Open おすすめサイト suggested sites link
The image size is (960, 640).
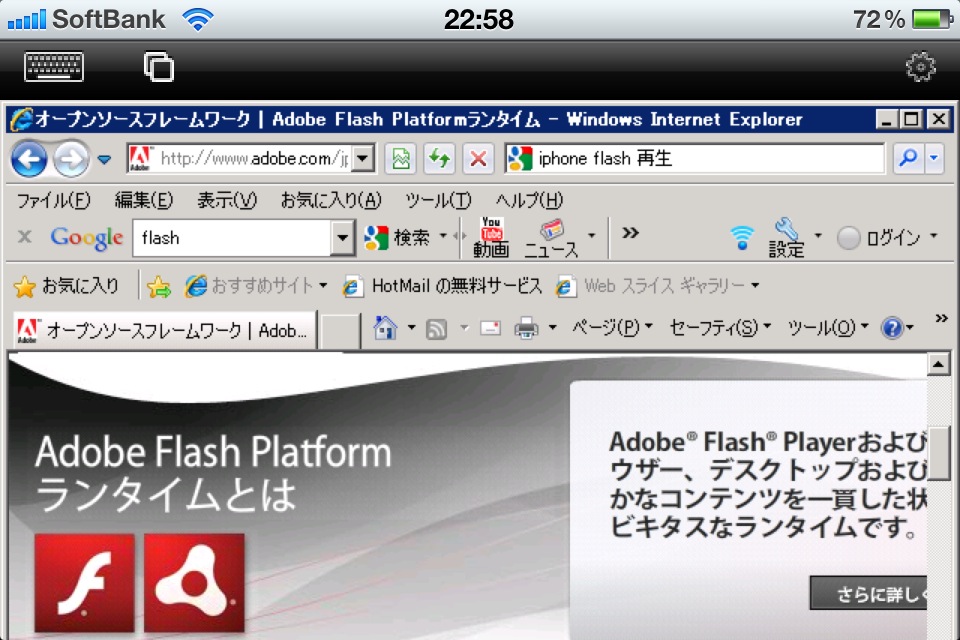pos(256,285)
